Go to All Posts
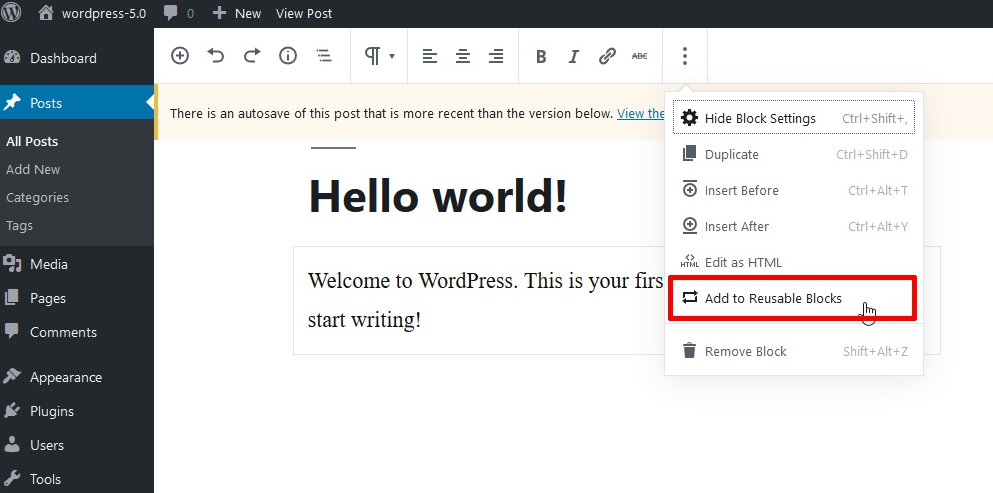 32,141
